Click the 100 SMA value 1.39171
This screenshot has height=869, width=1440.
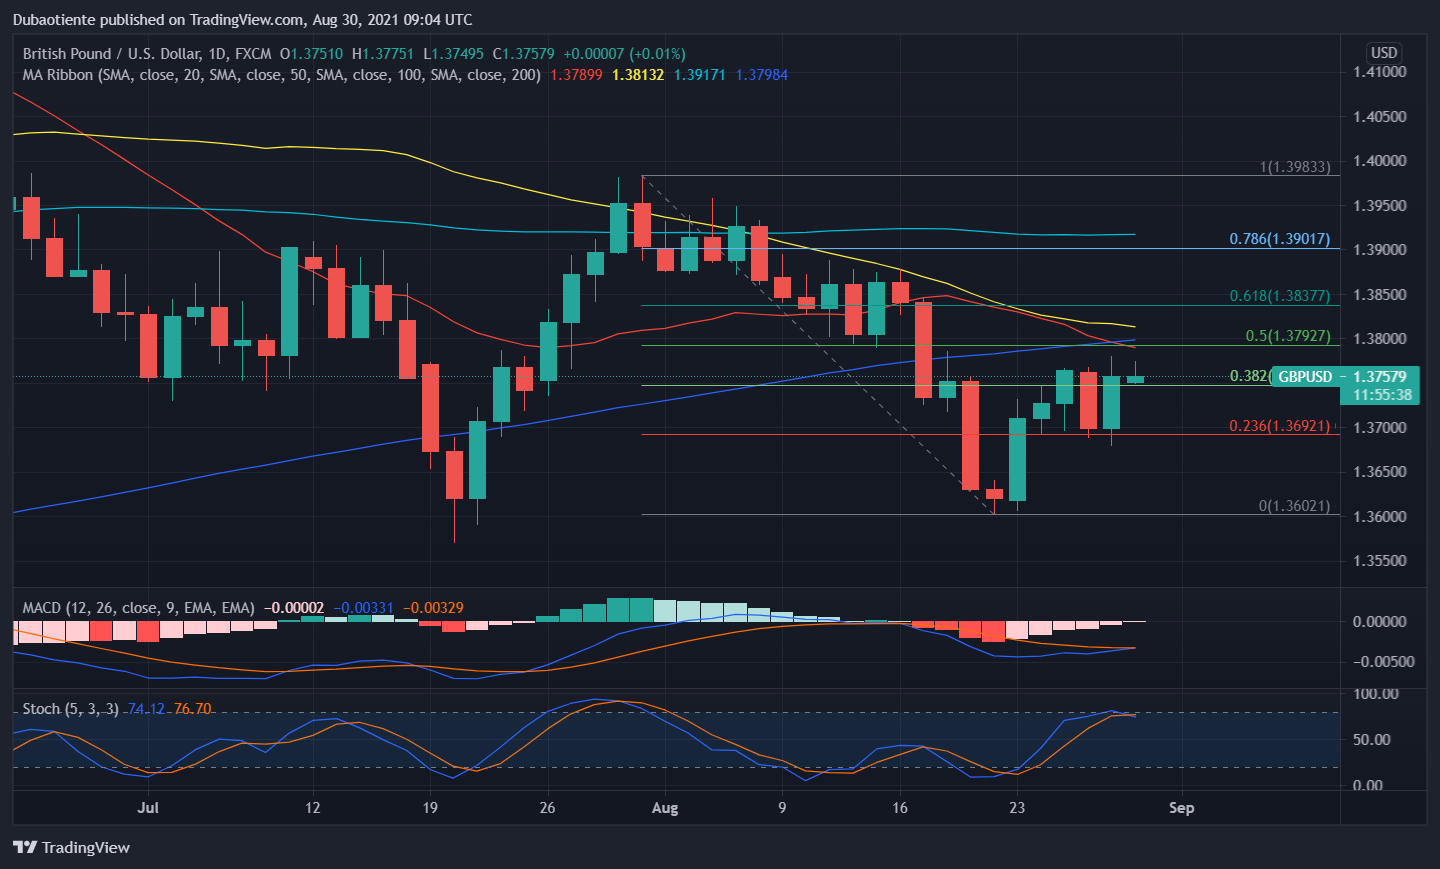point(700,75)
